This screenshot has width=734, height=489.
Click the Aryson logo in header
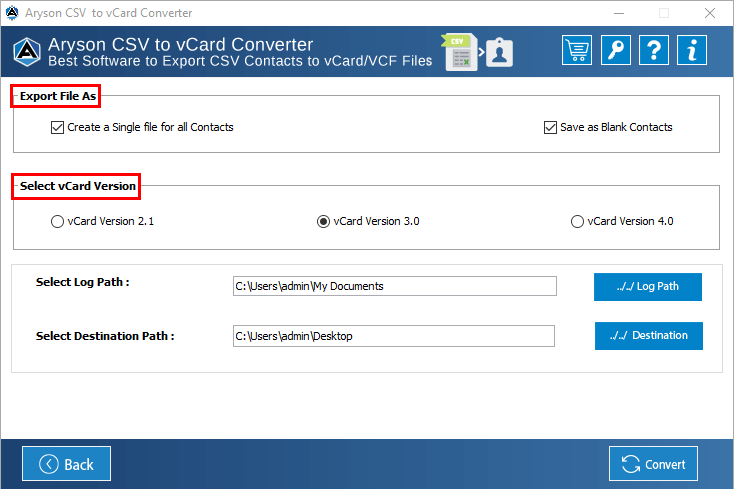coord(27,51)
